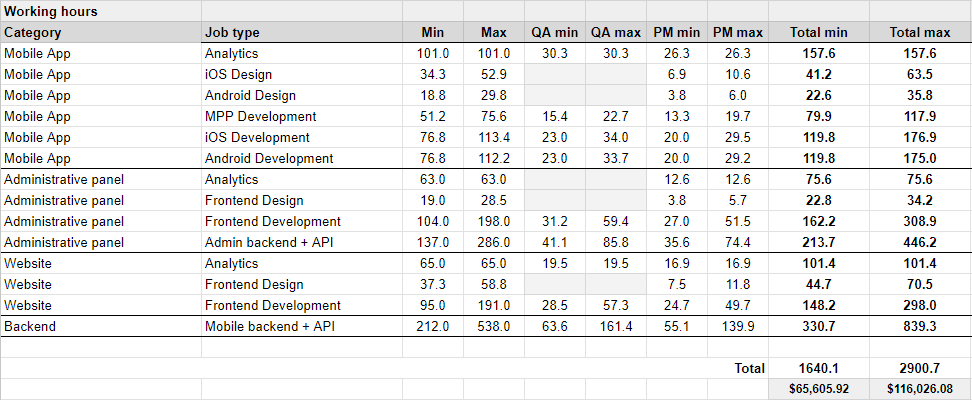Viewport: 972px width, 400px height.
Task: Click the Total max header cell
Action: (919, 32)
